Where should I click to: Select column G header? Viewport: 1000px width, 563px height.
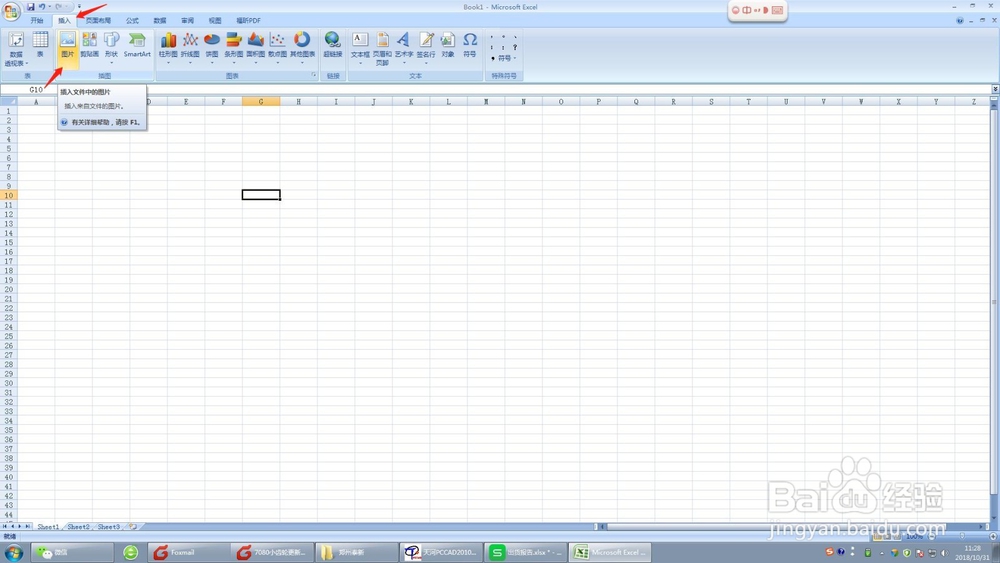coord(261,101)
